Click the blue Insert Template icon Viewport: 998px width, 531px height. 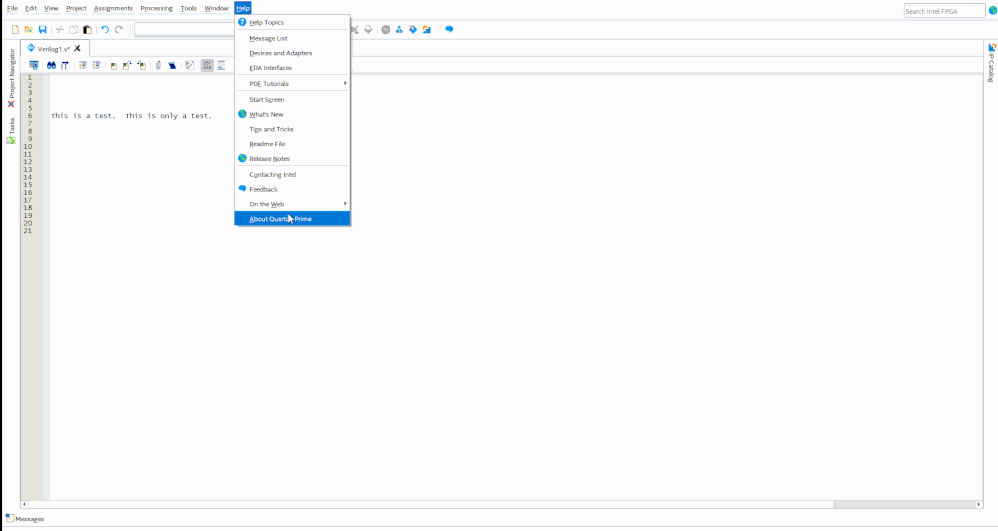(172, 65)
